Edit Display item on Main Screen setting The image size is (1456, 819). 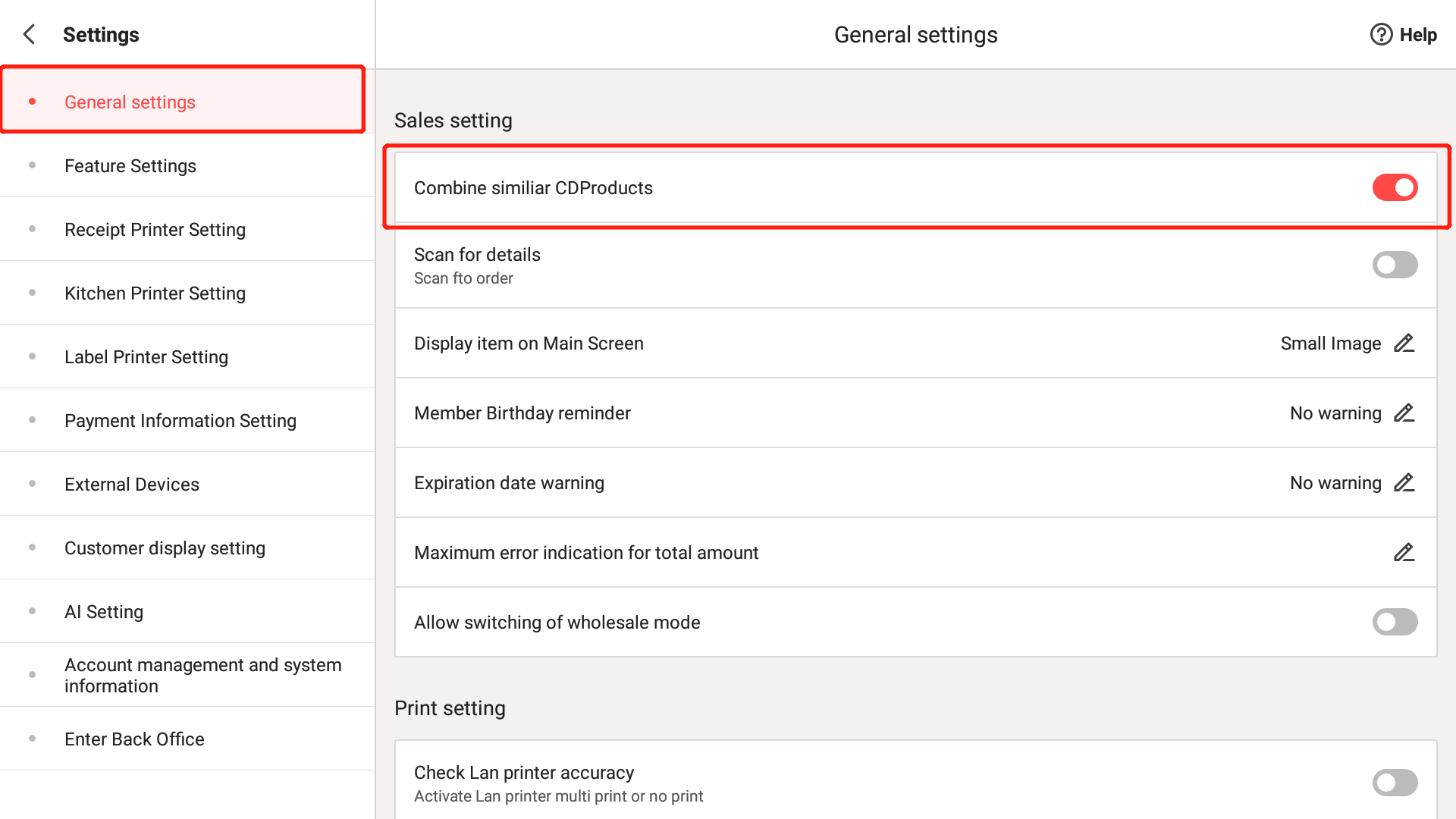(1404, 344)
